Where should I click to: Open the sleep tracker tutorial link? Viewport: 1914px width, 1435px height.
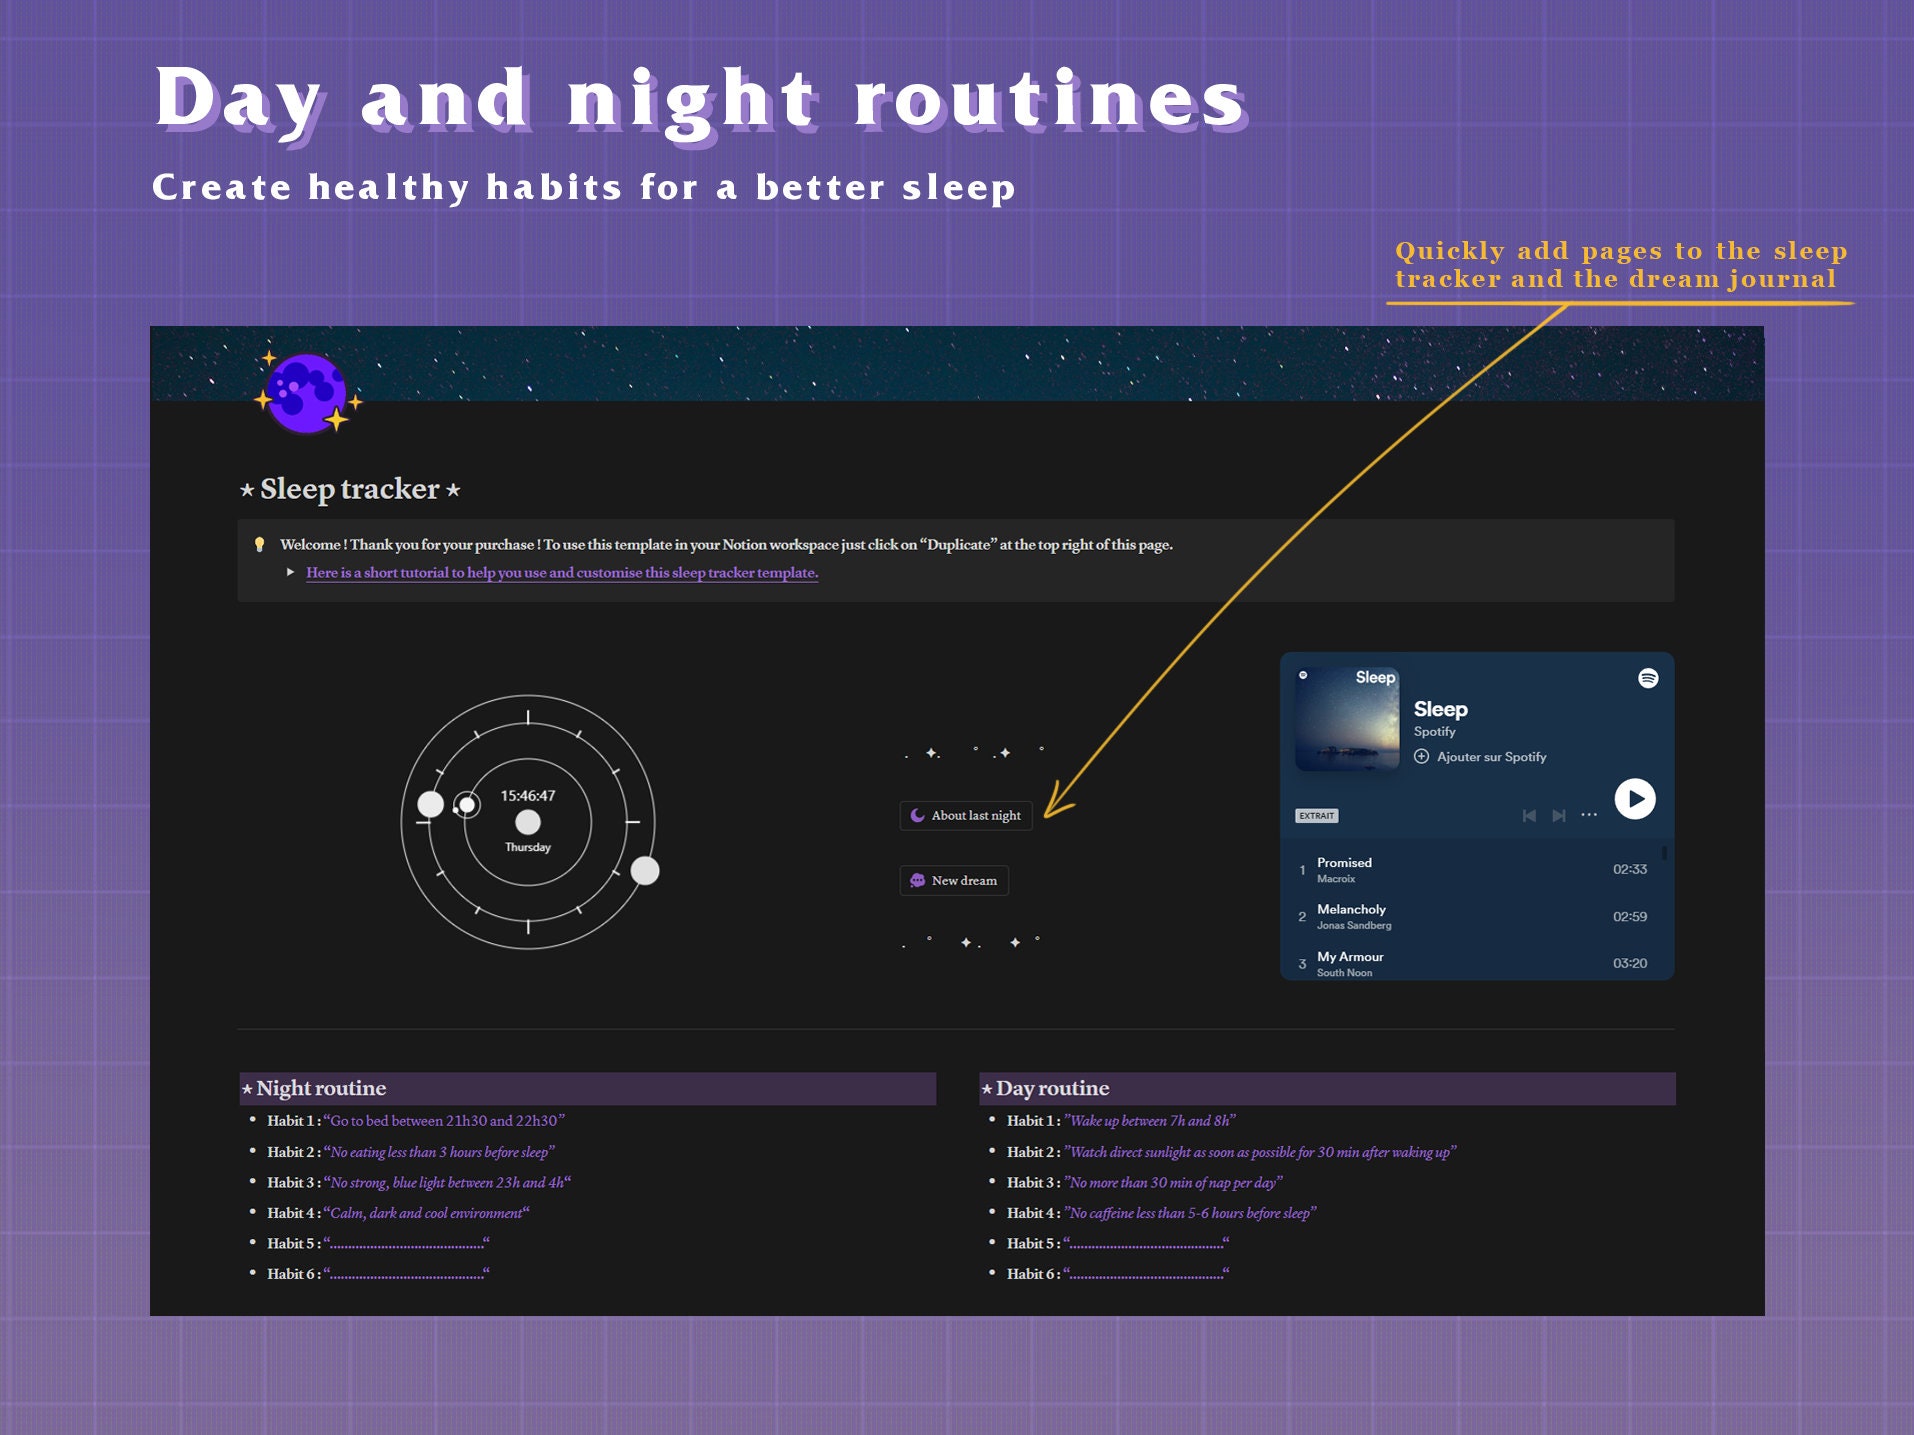tap(560, 574)
